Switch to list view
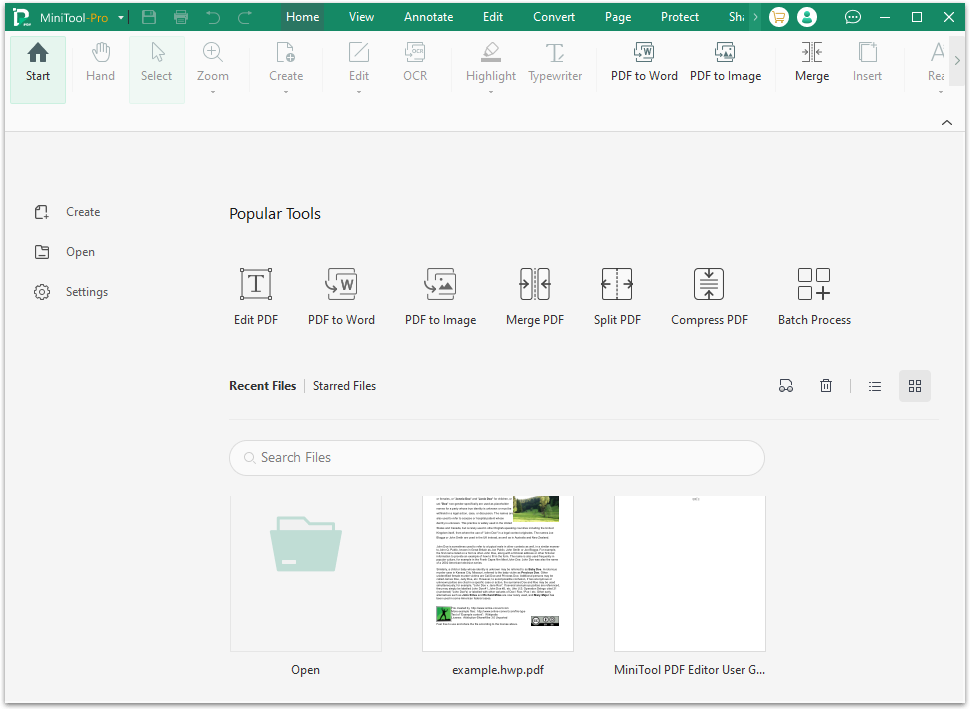The width and height of the screenshot is (970, 709). (875, 386)
